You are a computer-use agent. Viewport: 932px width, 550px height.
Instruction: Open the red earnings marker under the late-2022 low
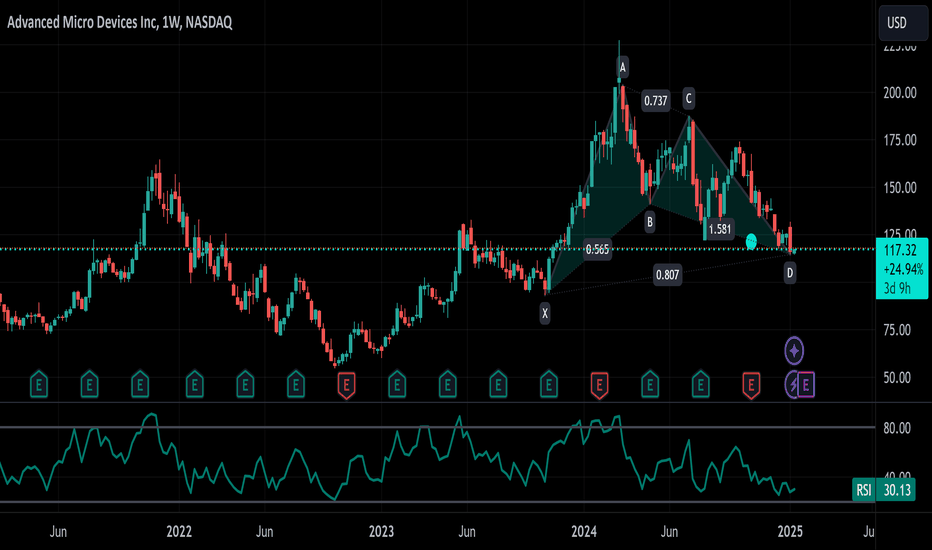pos(347,385)
